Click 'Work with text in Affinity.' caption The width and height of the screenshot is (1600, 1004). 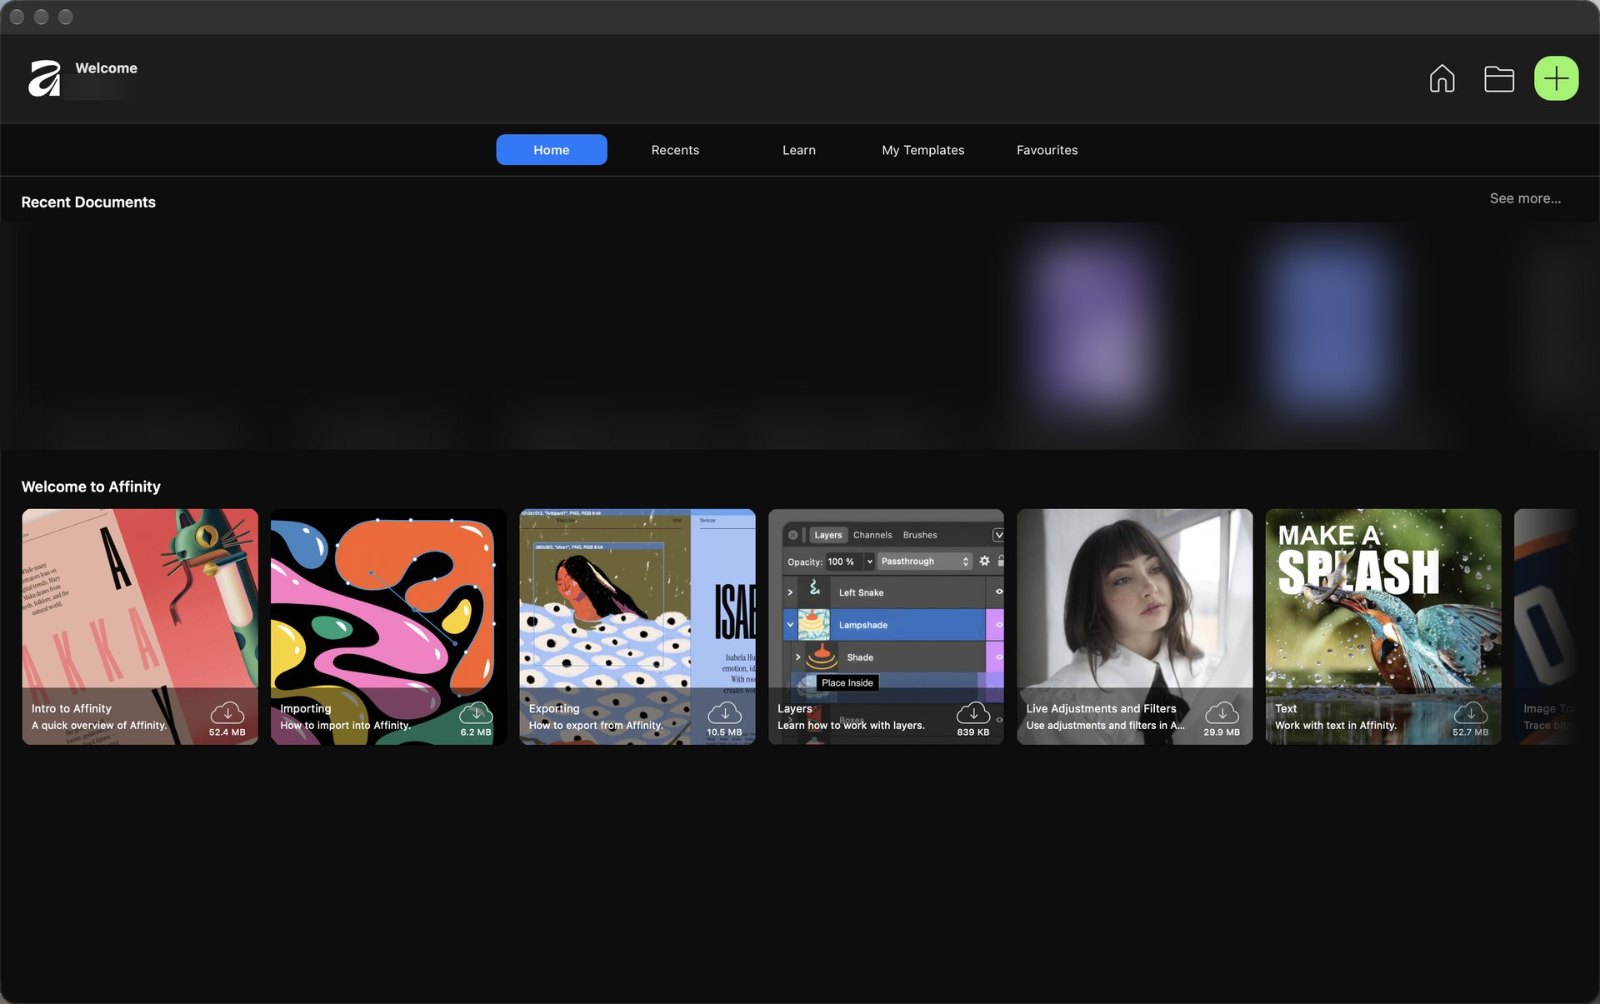click(x=1335, y=725)
